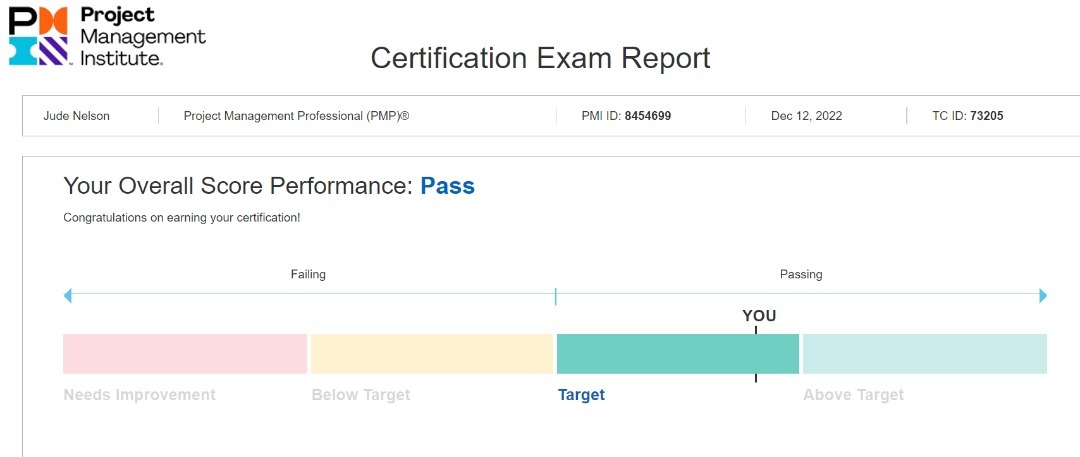This screenshot has height=457, width=1080.
Task: Click the candidate name Jude Nelson
Action: [x=76, y=116]
